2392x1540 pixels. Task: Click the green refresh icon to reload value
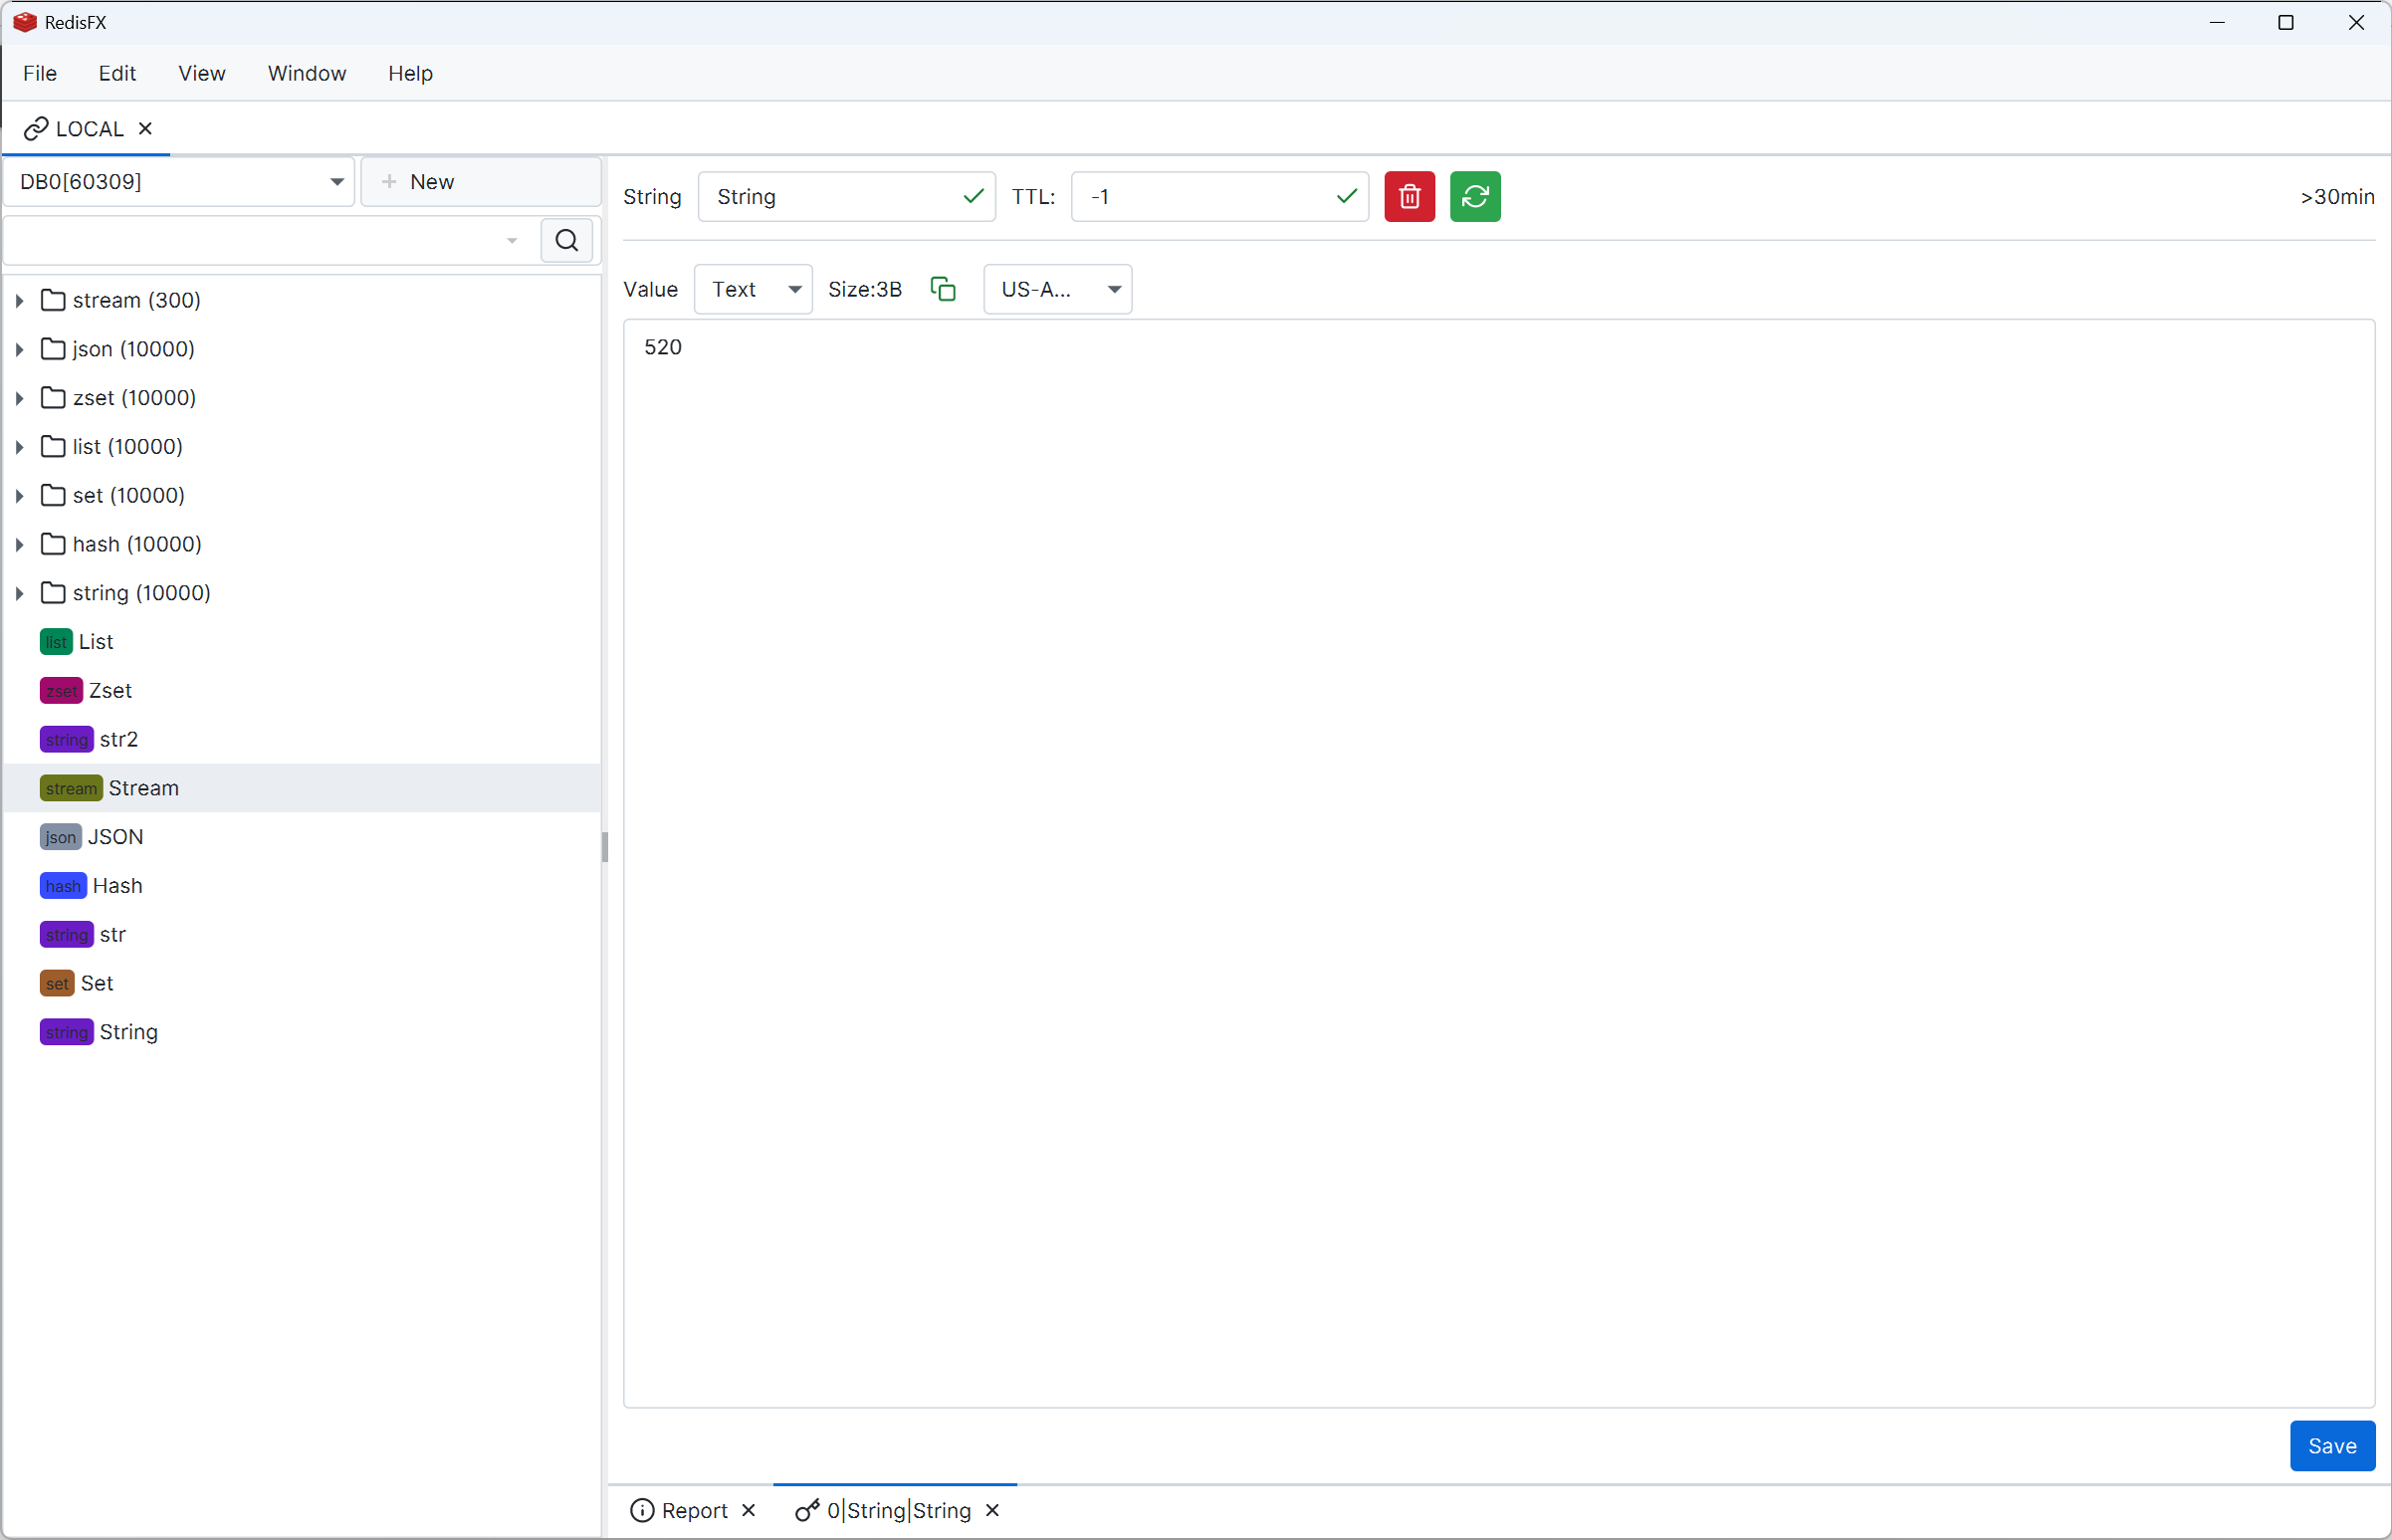click(x=1476, y=196)
